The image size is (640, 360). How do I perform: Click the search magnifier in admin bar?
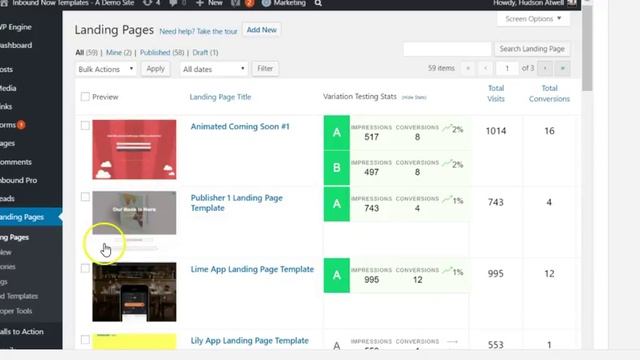pos(318,3)
